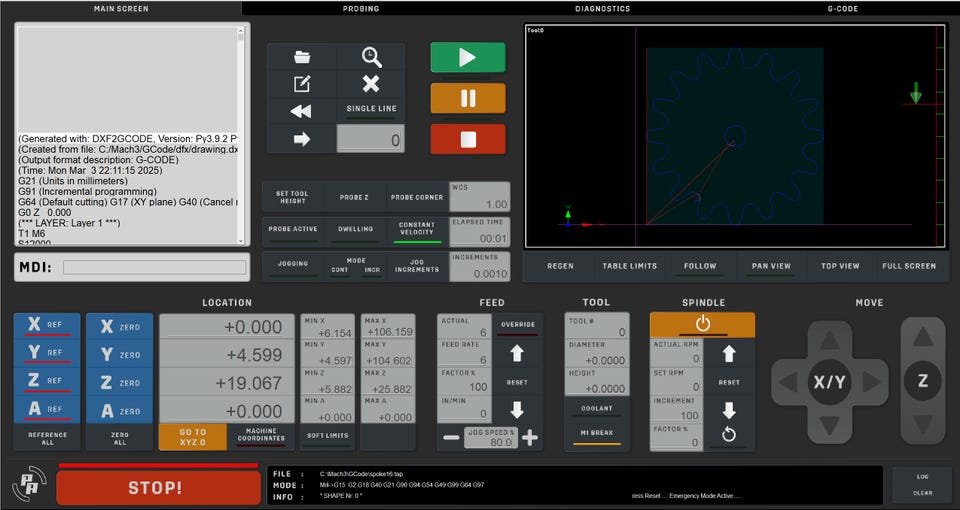Toggle the spindle power icon
The width and height of the screenshot is (960, 510).
click(x=702, y=324)
